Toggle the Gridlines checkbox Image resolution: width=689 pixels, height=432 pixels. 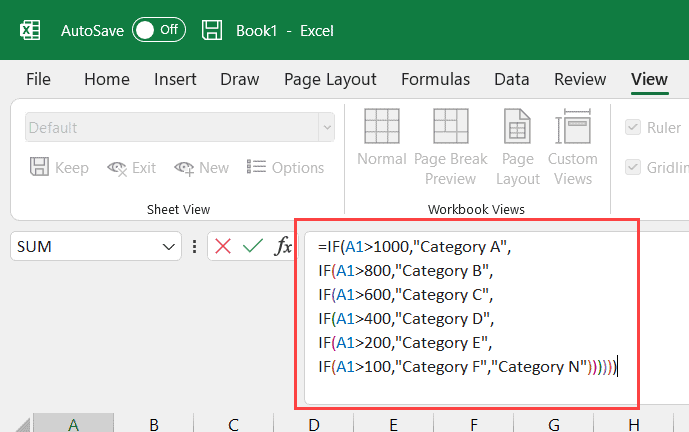(633, 167)
